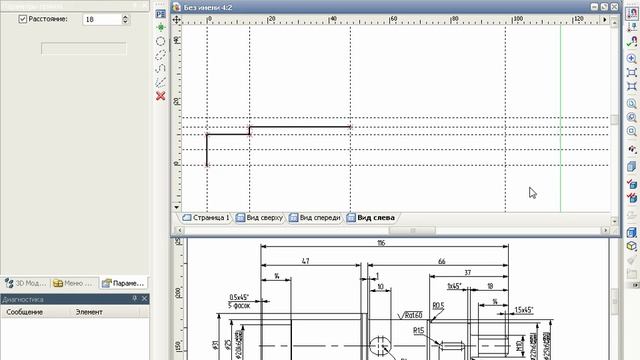The image size is (640, 360).
Task: Click the first round zoom icon below fit-all
Action: 632,104
